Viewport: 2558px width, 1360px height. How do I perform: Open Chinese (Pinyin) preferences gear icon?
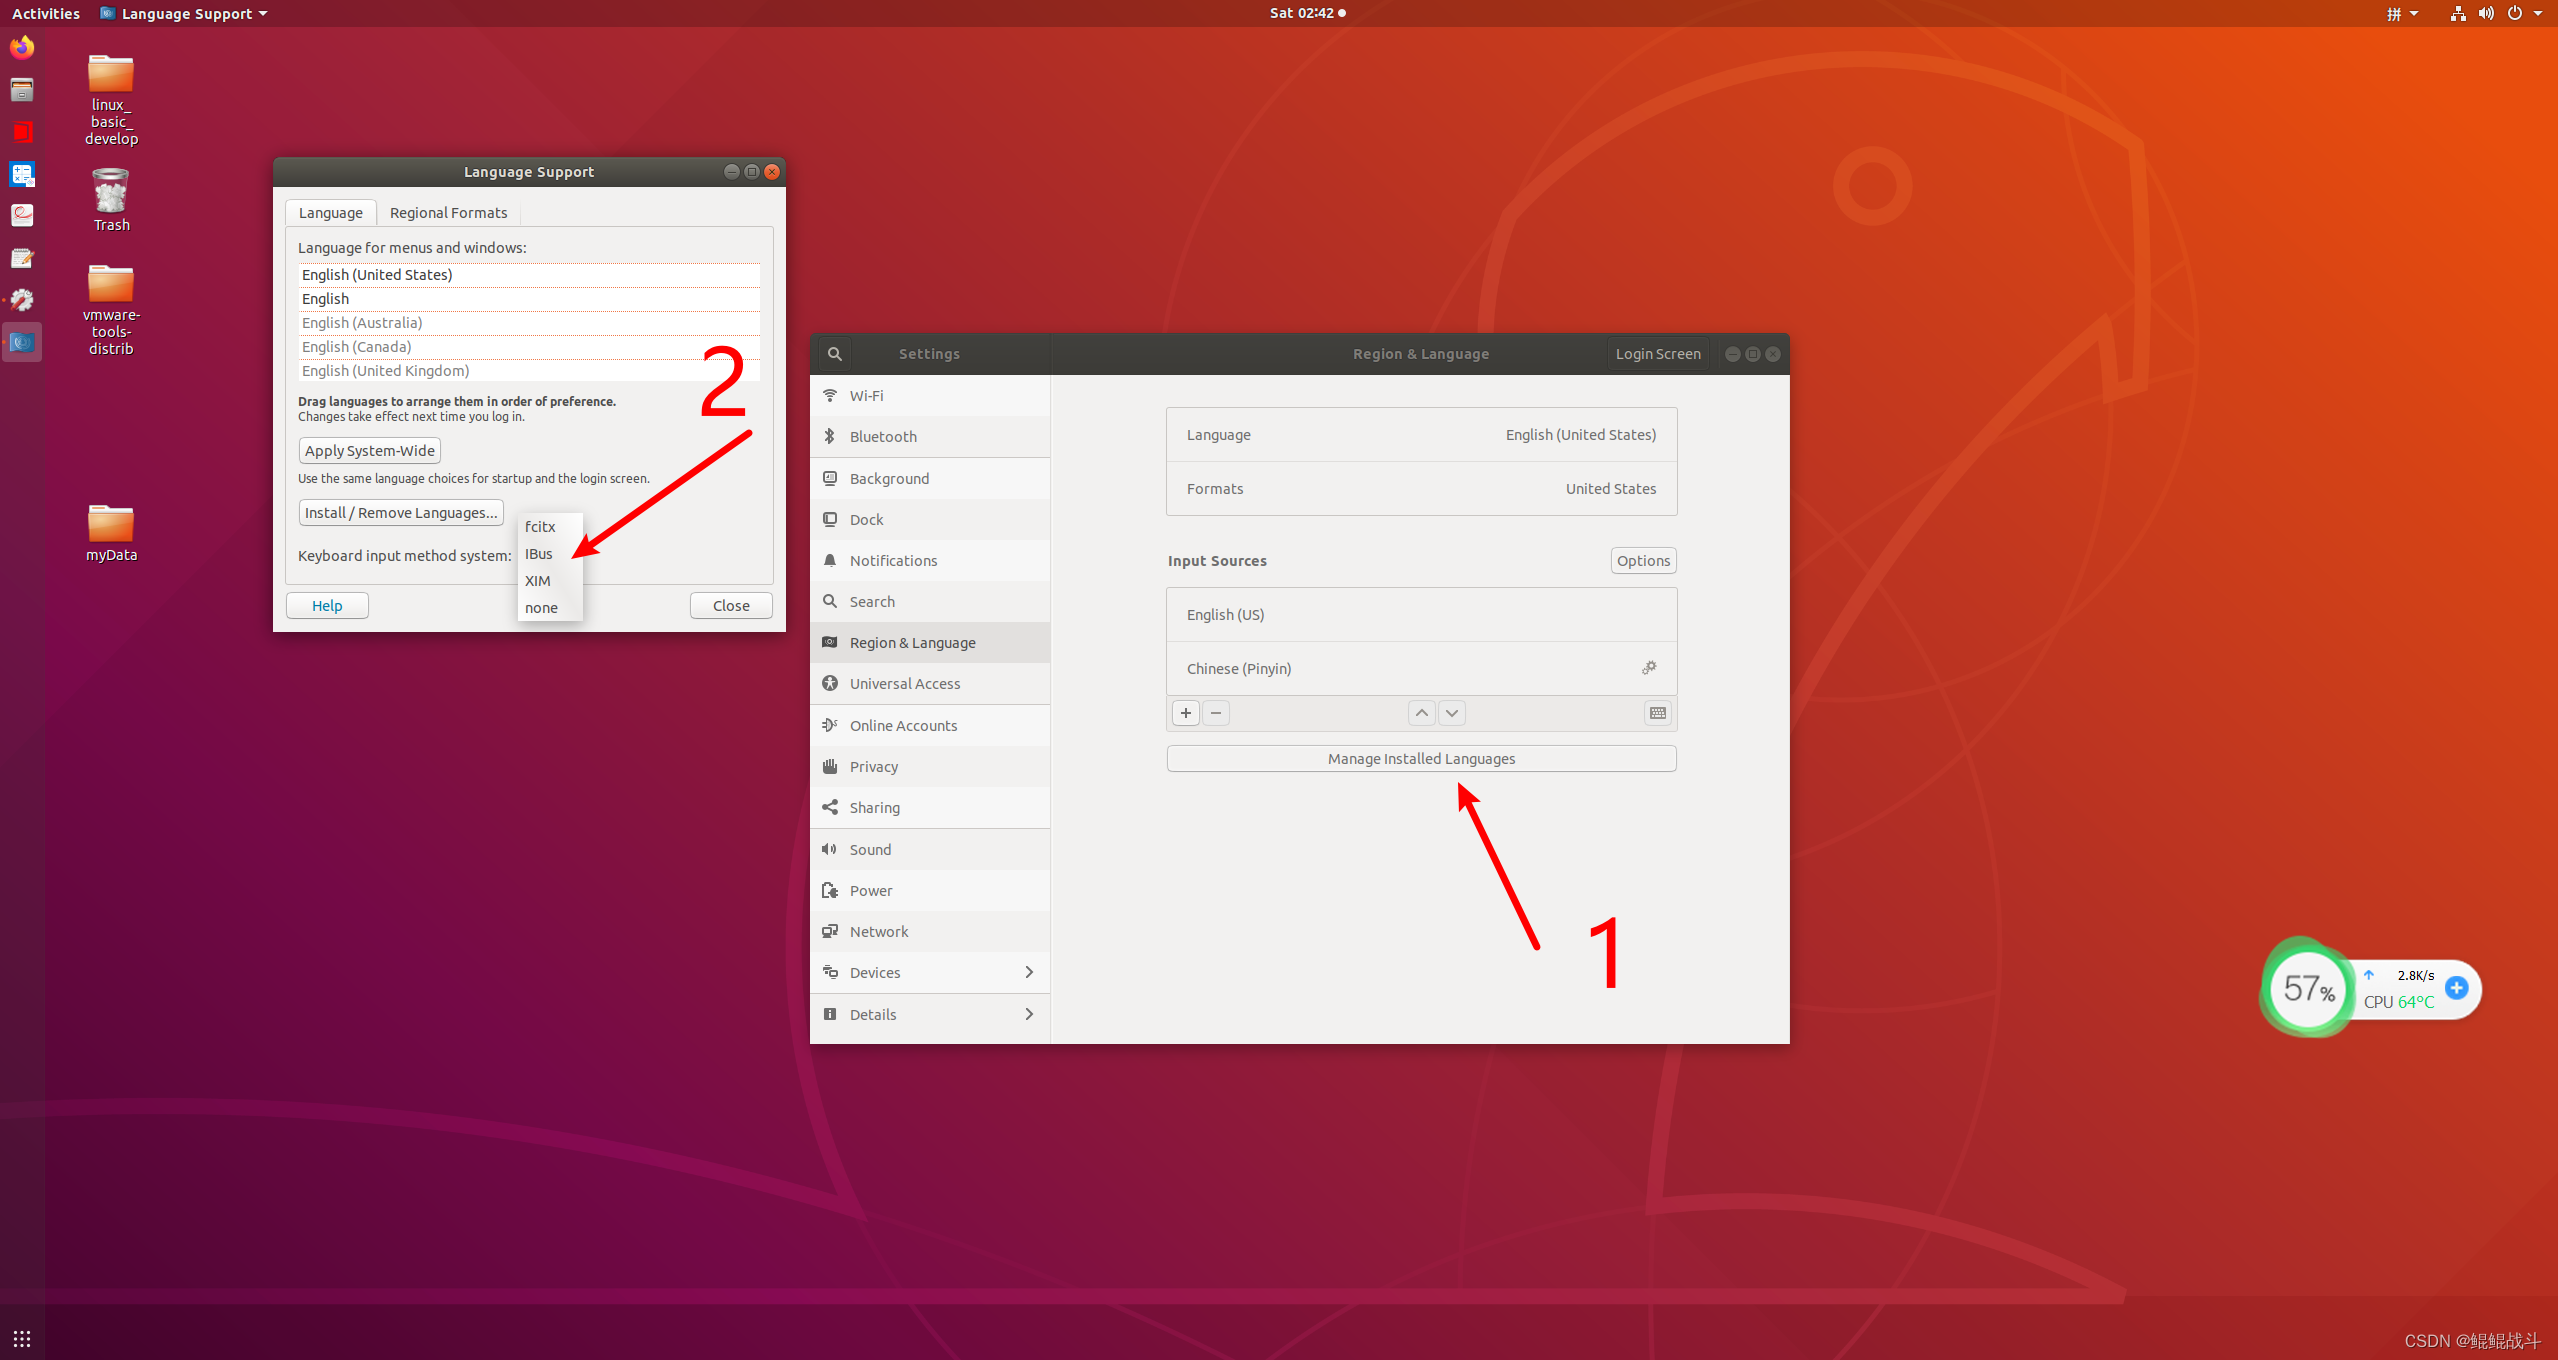coord(1649,668)
